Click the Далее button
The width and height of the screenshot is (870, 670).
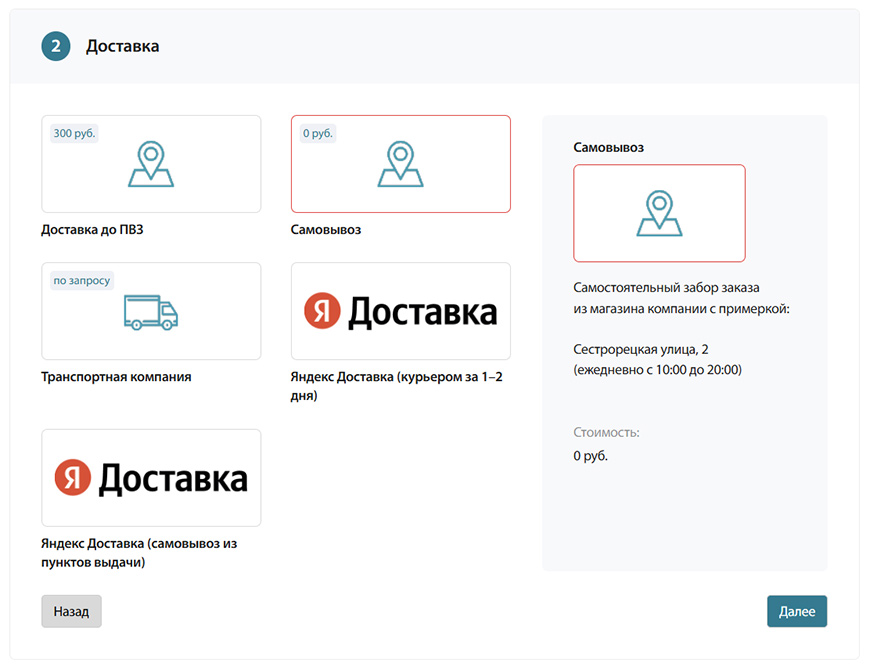tap(797, 611)
